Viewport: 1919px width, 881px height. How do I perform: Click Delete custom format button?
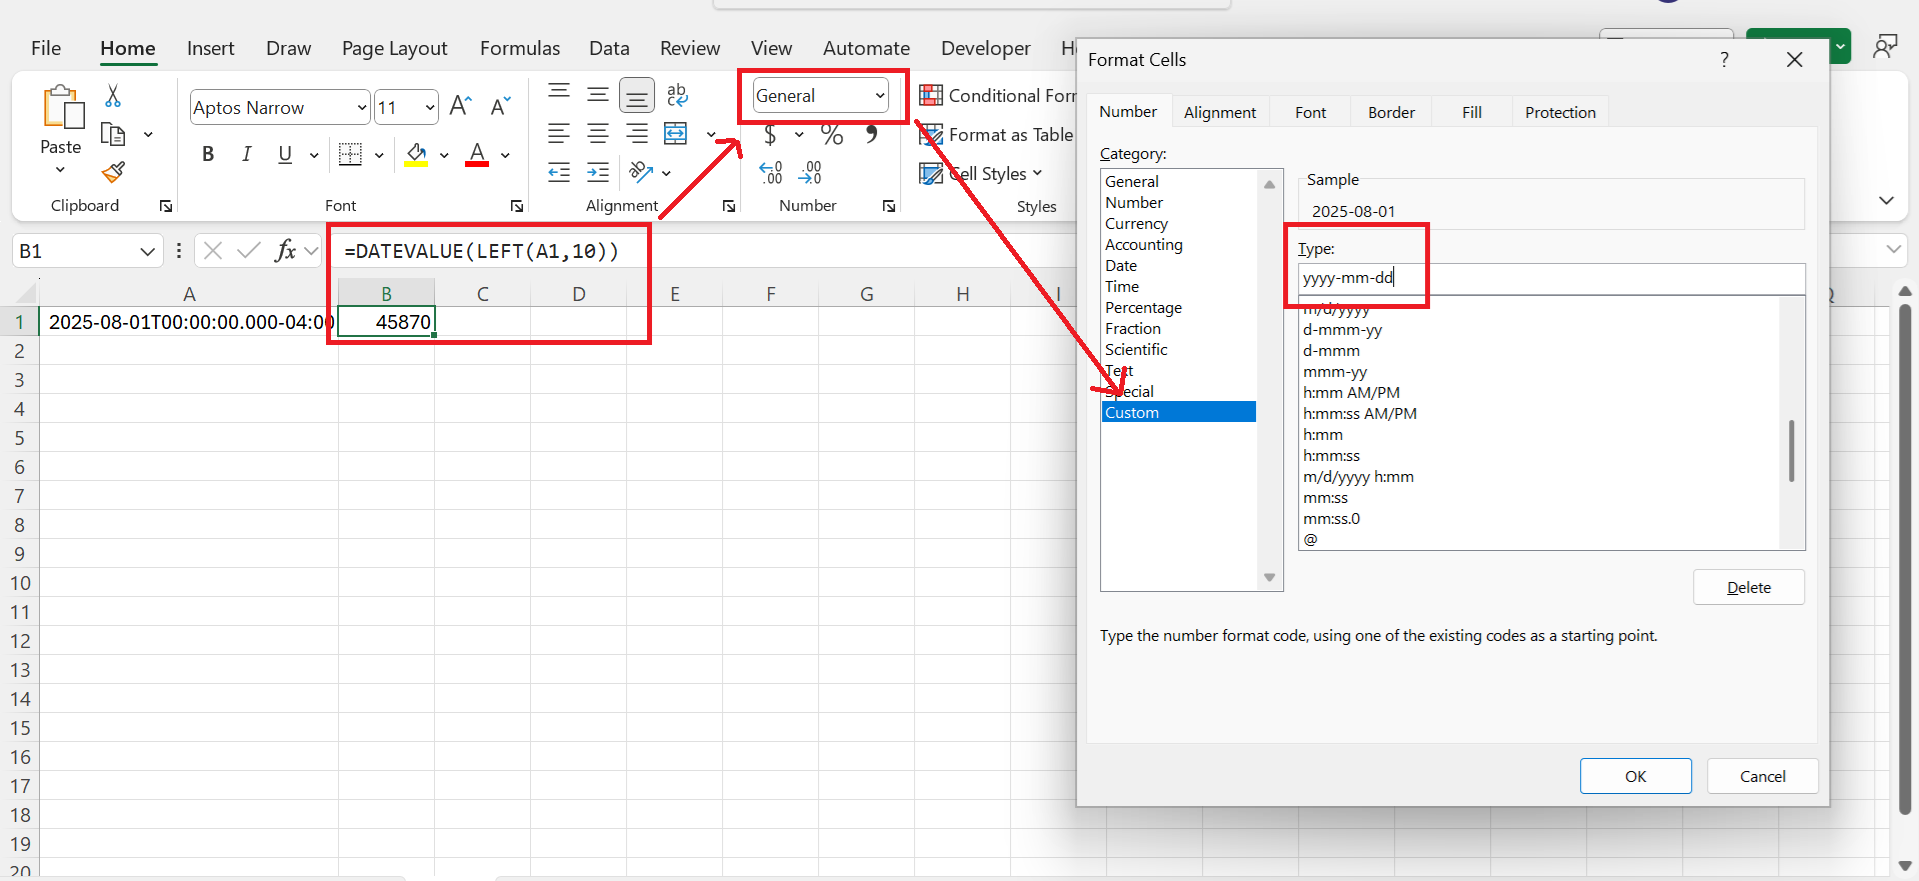(x=1748, y=587)
